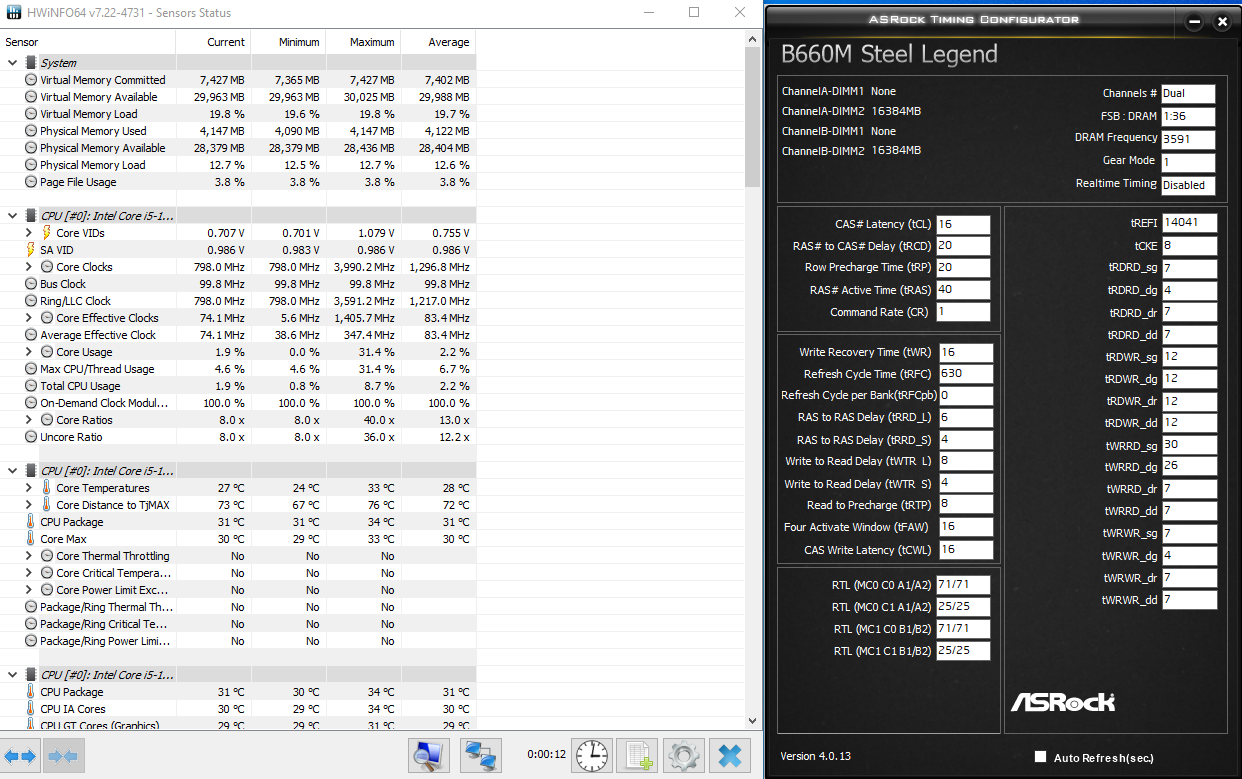Click the collapse columns arrows button in HWiNFO
This screenshot has height=779, width=1242.
[x=62, y=756]
